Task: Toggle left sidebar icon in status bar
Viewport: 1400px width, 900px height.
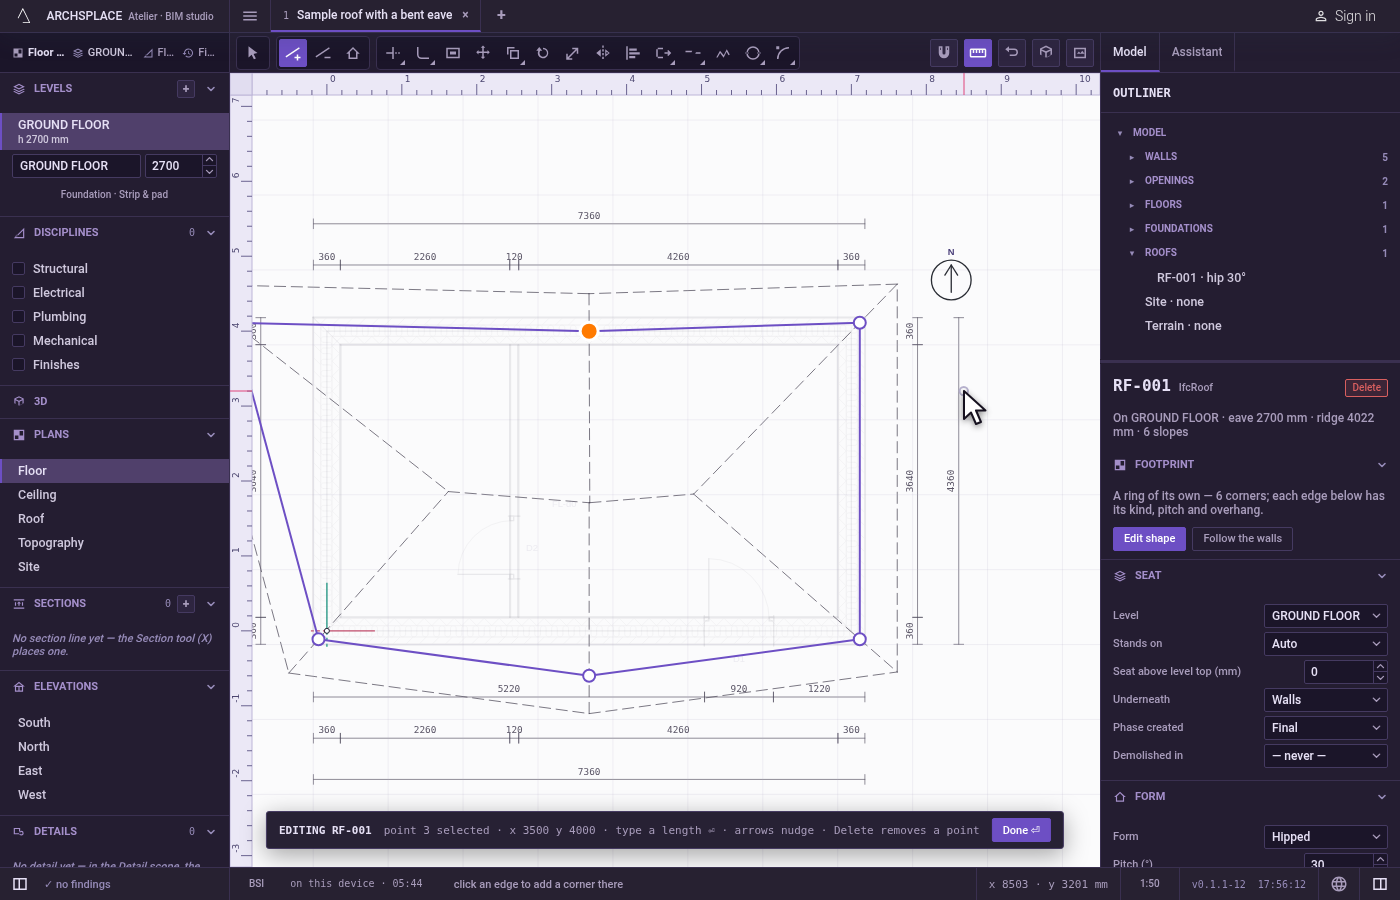Action: [x=20, y=884]
